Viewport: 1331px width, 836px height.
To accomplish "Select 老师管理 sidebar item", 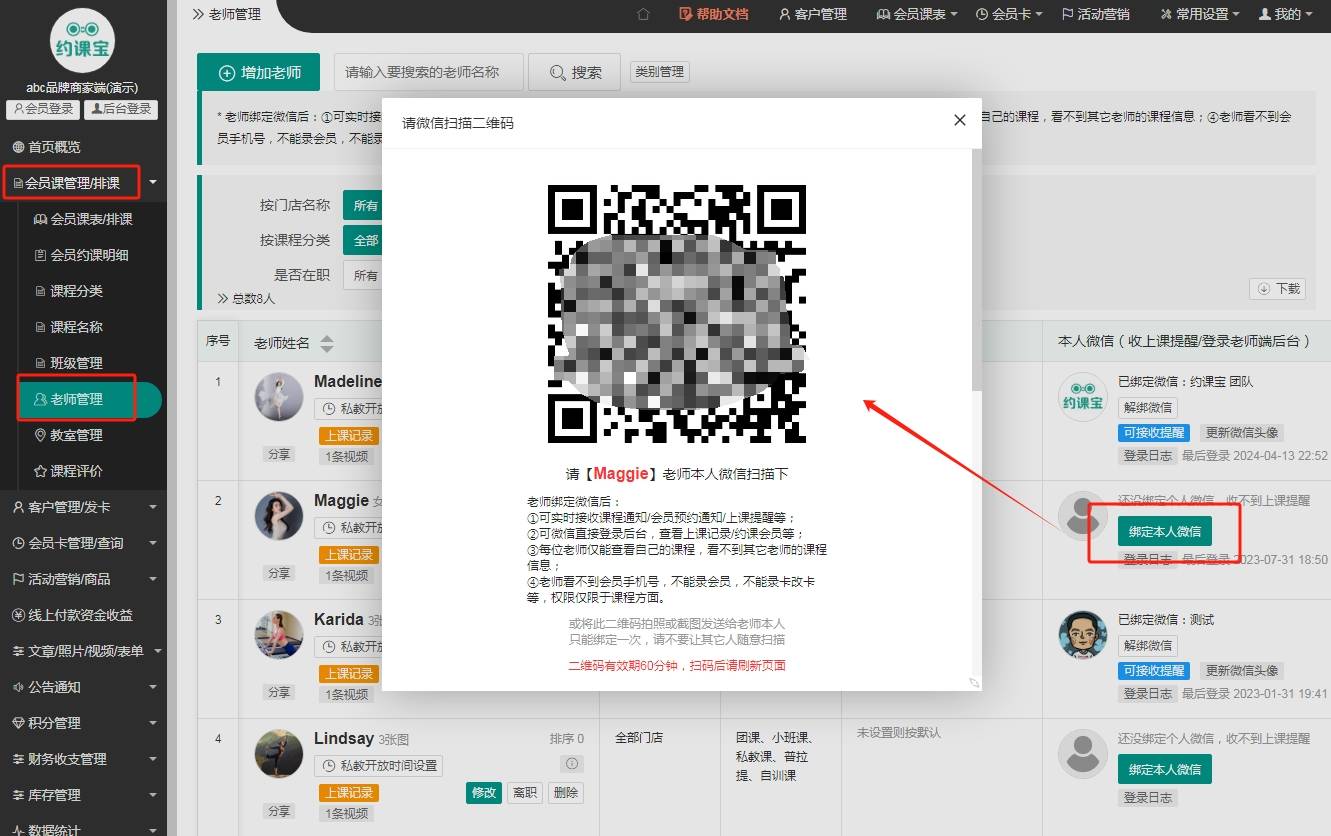I will click(x=89, y=399).
